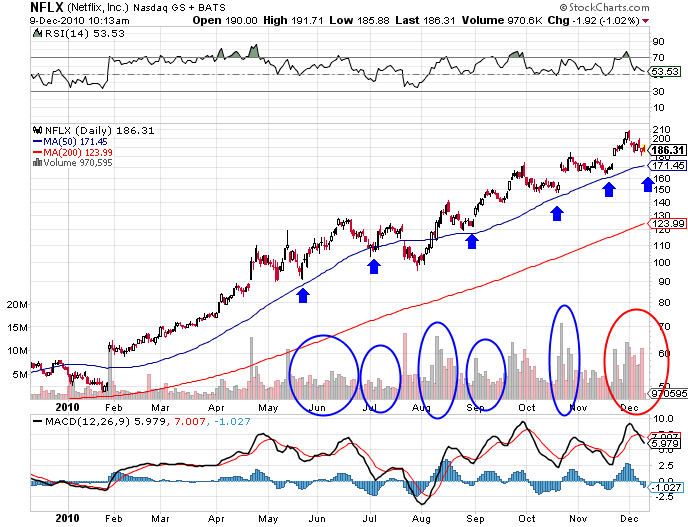Select the blue arrow under mid-November prices

(x=608, y=189)
